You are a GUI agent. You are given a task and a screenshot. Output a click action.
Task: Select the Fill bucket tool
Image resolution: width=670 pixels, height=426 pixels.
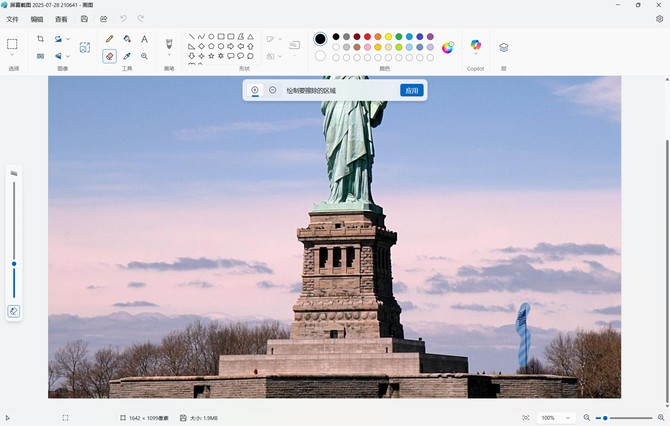(127, 39)
